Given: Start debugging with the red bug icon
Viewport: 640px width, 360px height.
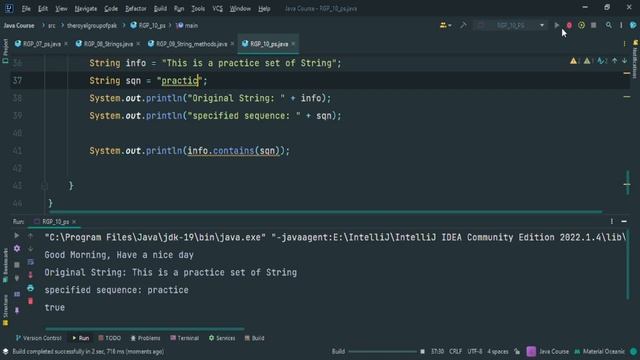Looking at the screenshot, I should (569, 25).
